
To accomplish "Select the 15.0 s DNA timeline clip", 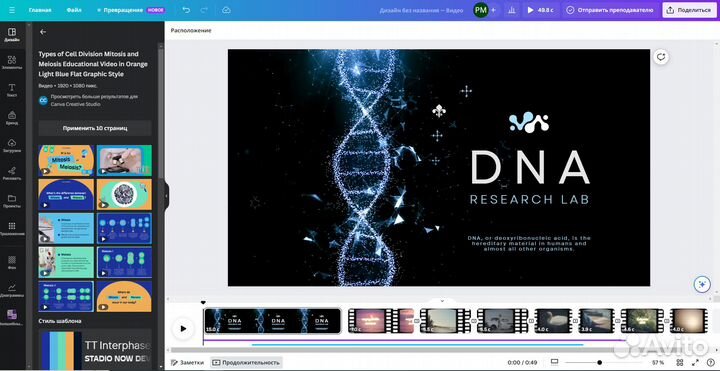I will (x=273, y=320).
